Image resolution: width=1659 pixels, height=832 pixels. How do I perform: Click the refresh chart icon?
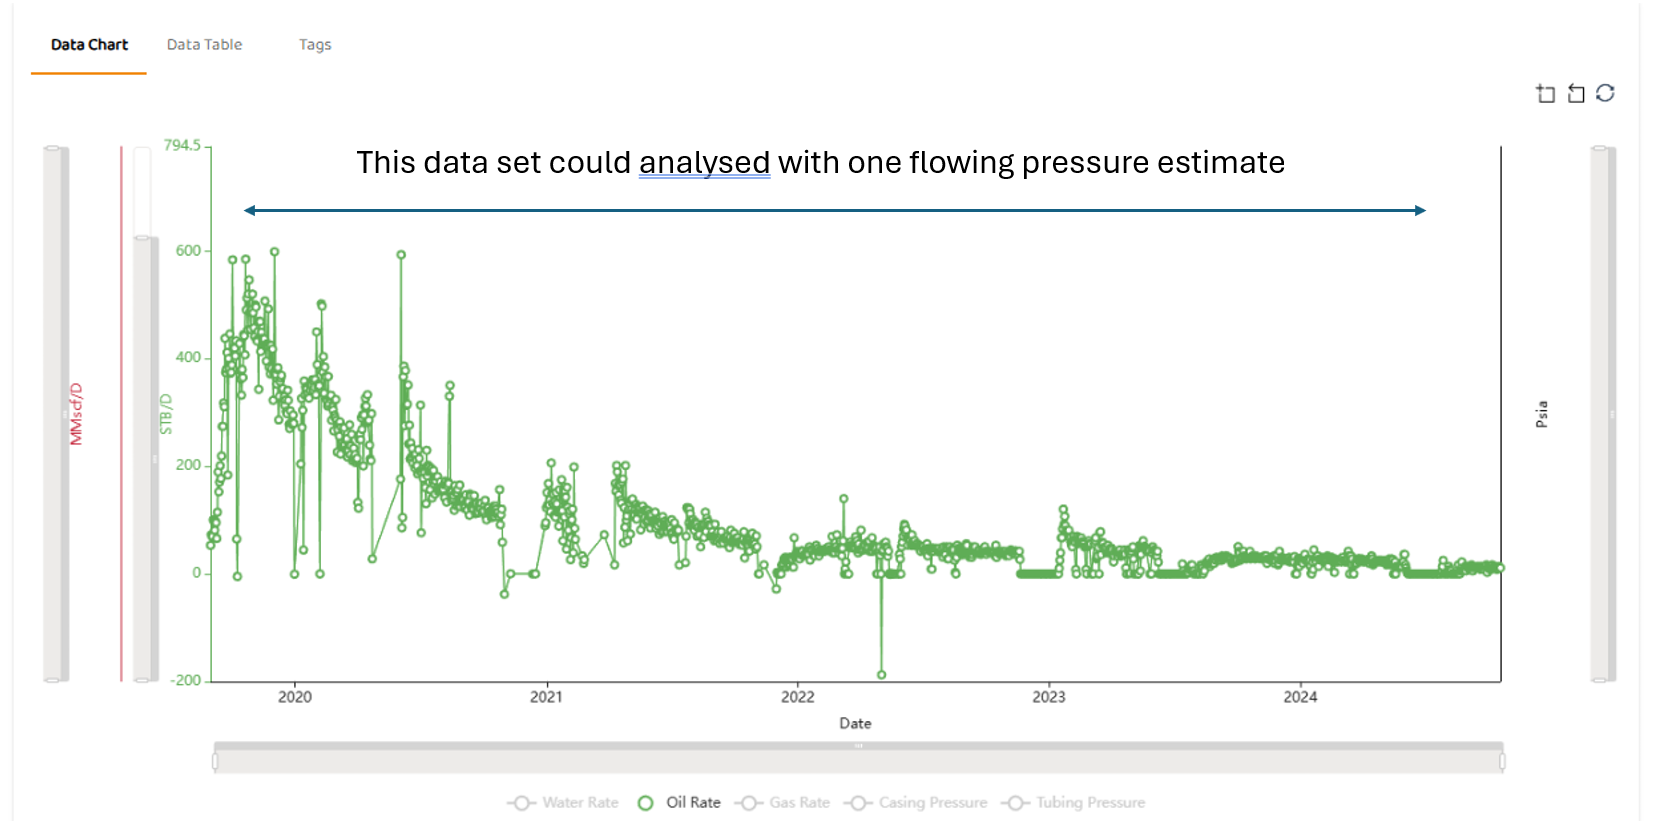click(x=1605, y=93)
